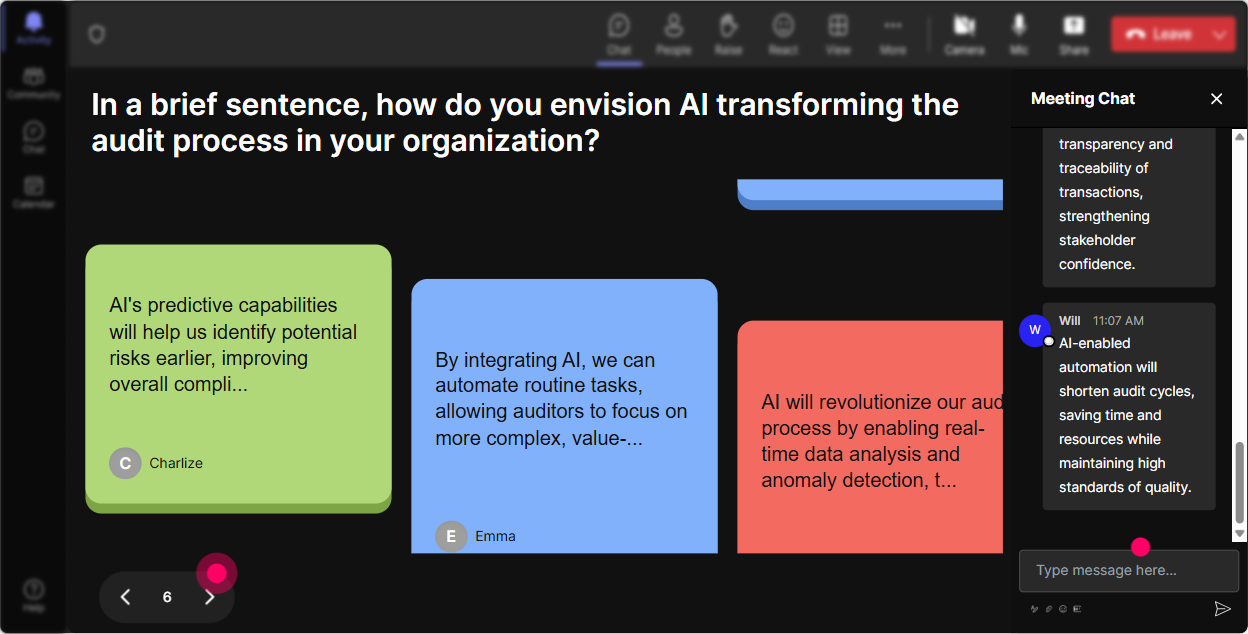The height and width of the screenshot is (634, 1248).
Task: Open Charlize's green response card
Action: (x=238, y=378)
